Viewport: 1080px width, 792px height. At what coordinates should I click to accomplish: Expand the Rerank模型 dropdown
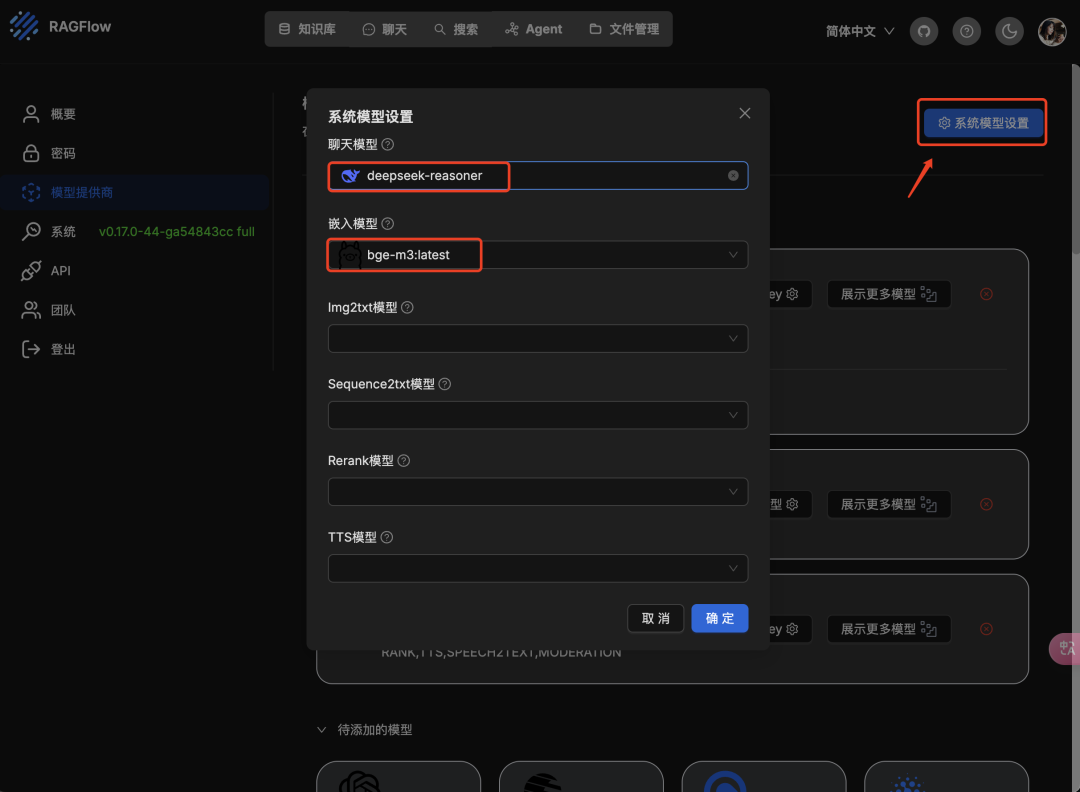[538, 491]
